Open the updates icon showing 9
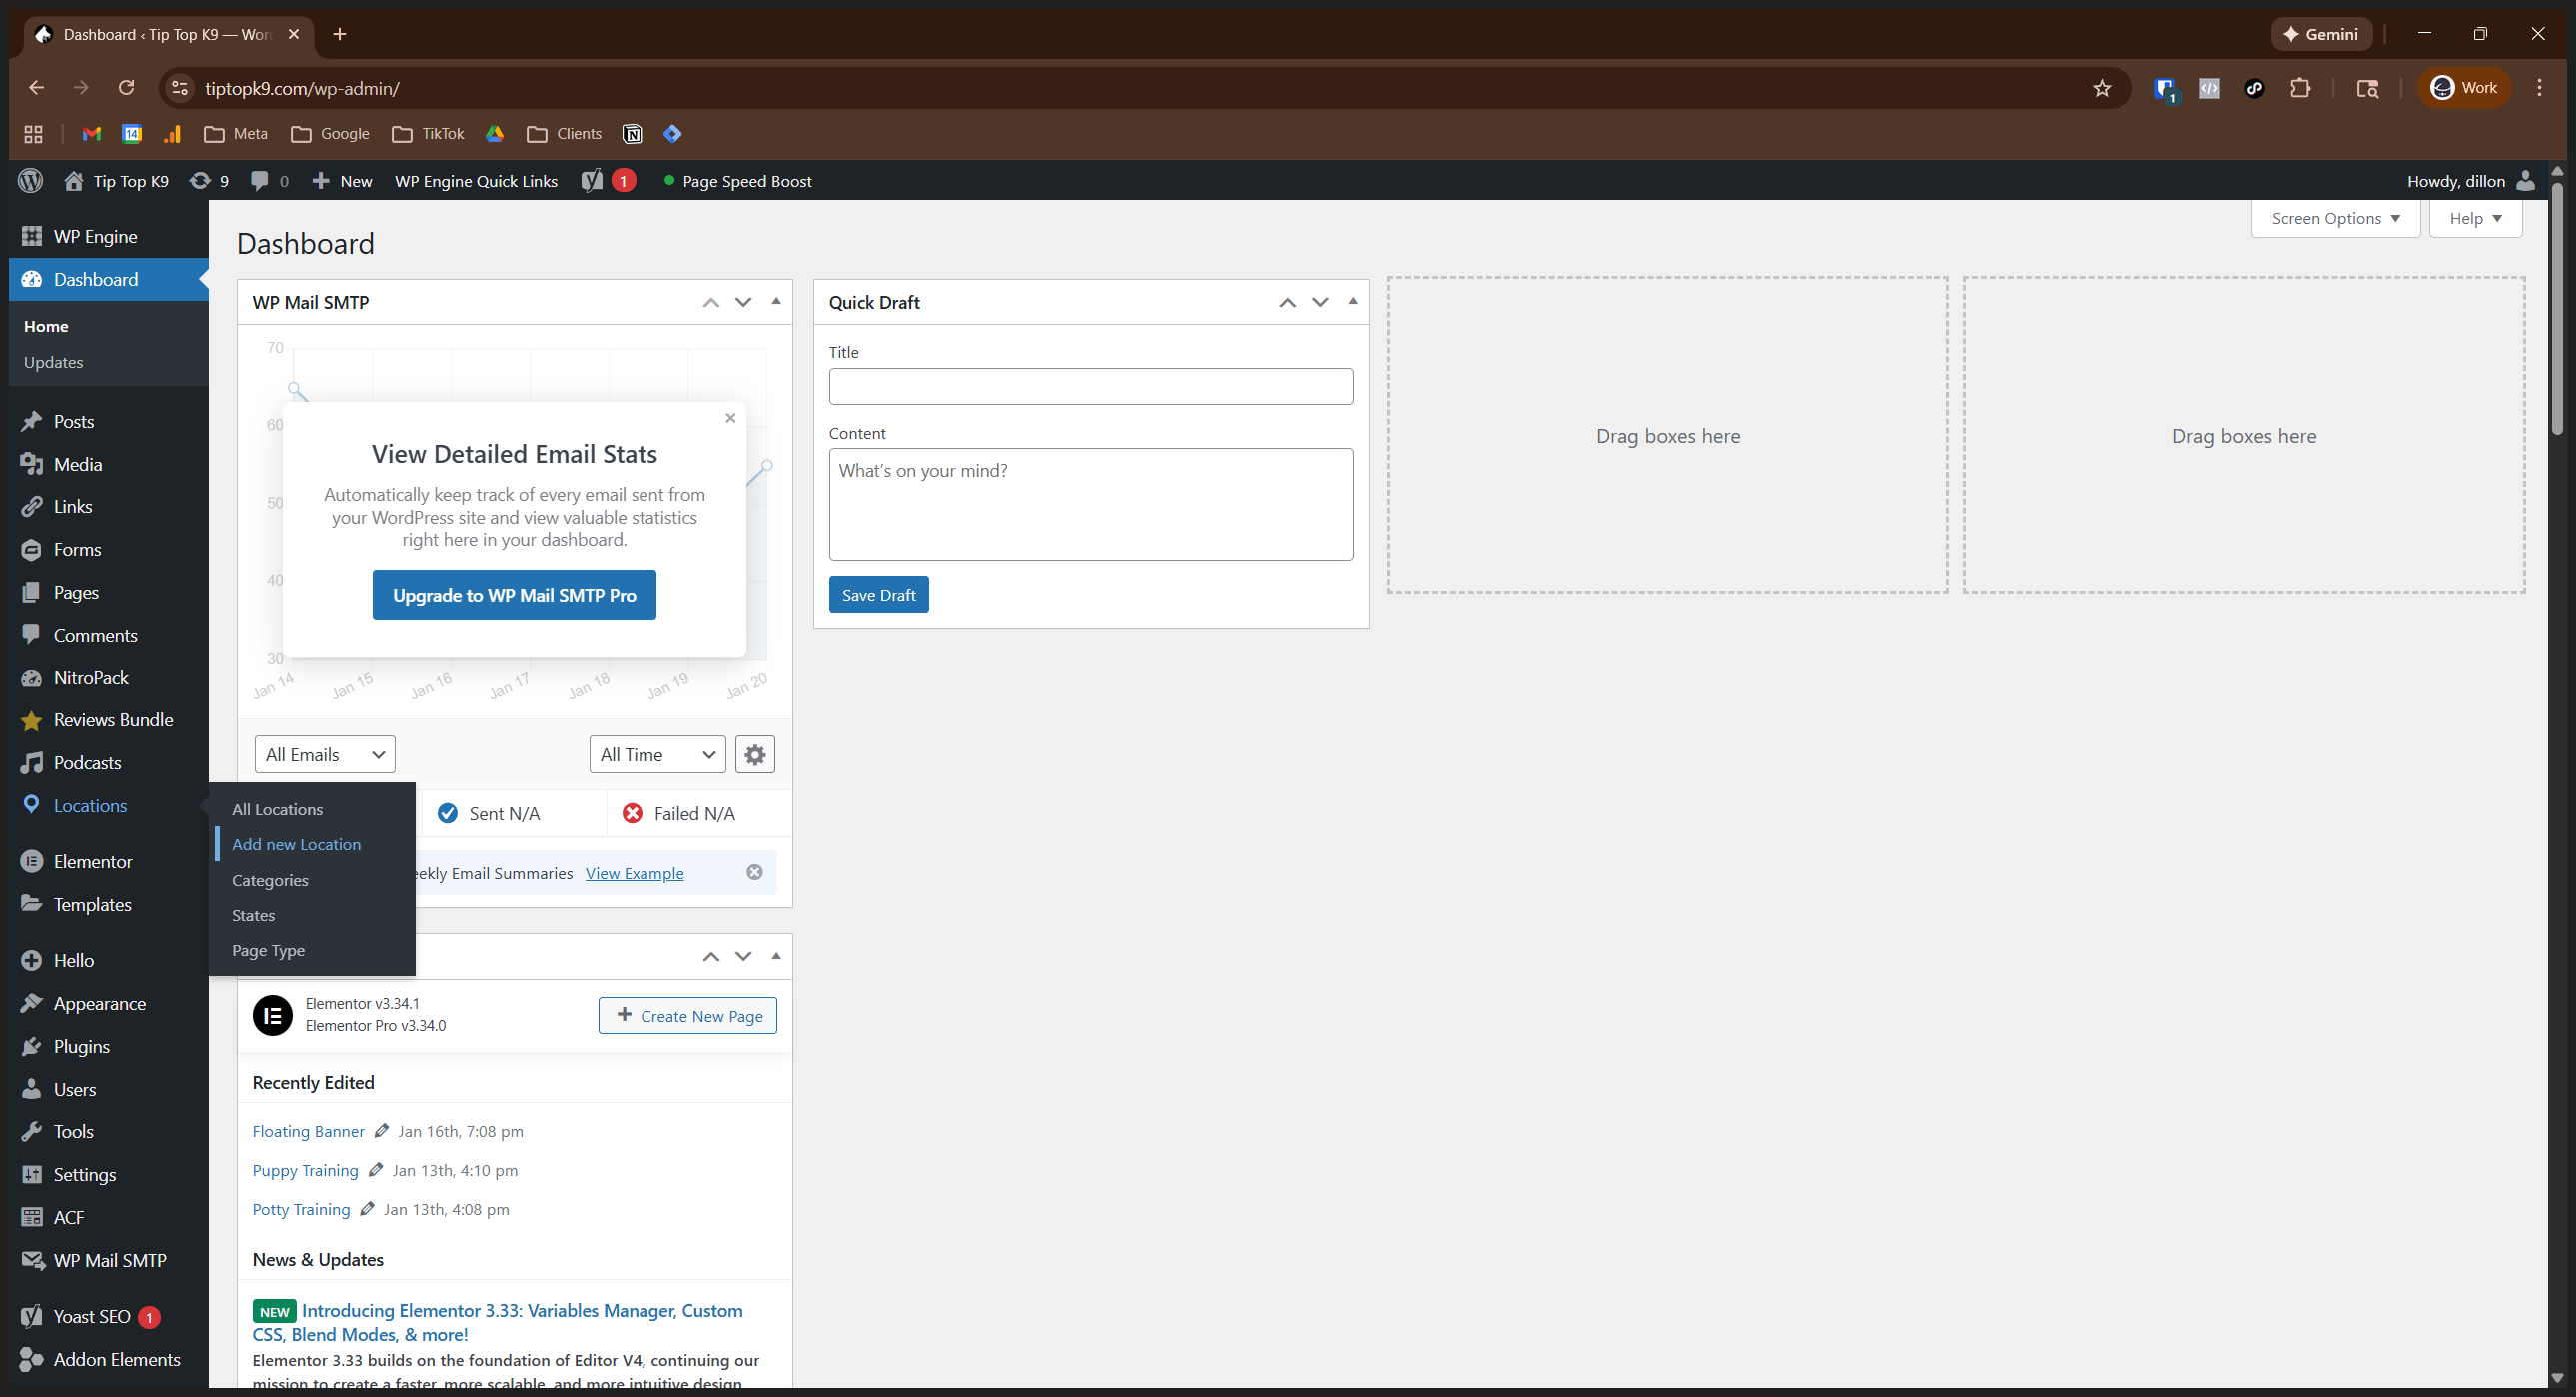The image size is (2576, 1397). coord(209,181)
